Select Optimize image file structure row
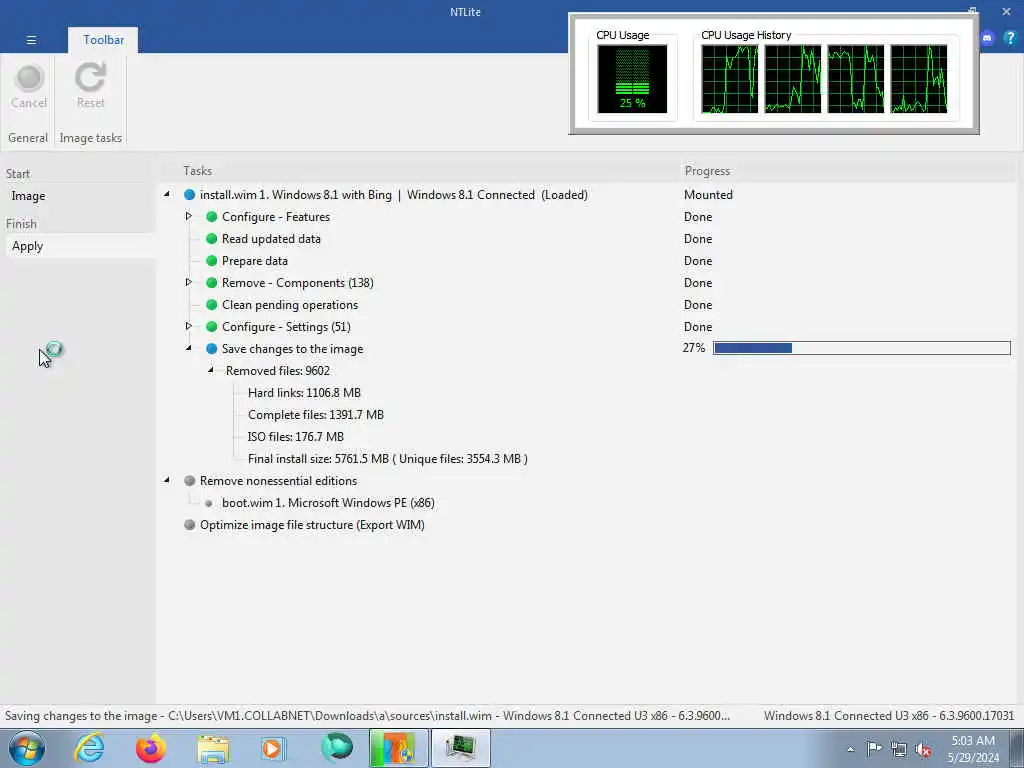Image resolution: width=1024 pixels, height=768 pixels. point(312,524)
